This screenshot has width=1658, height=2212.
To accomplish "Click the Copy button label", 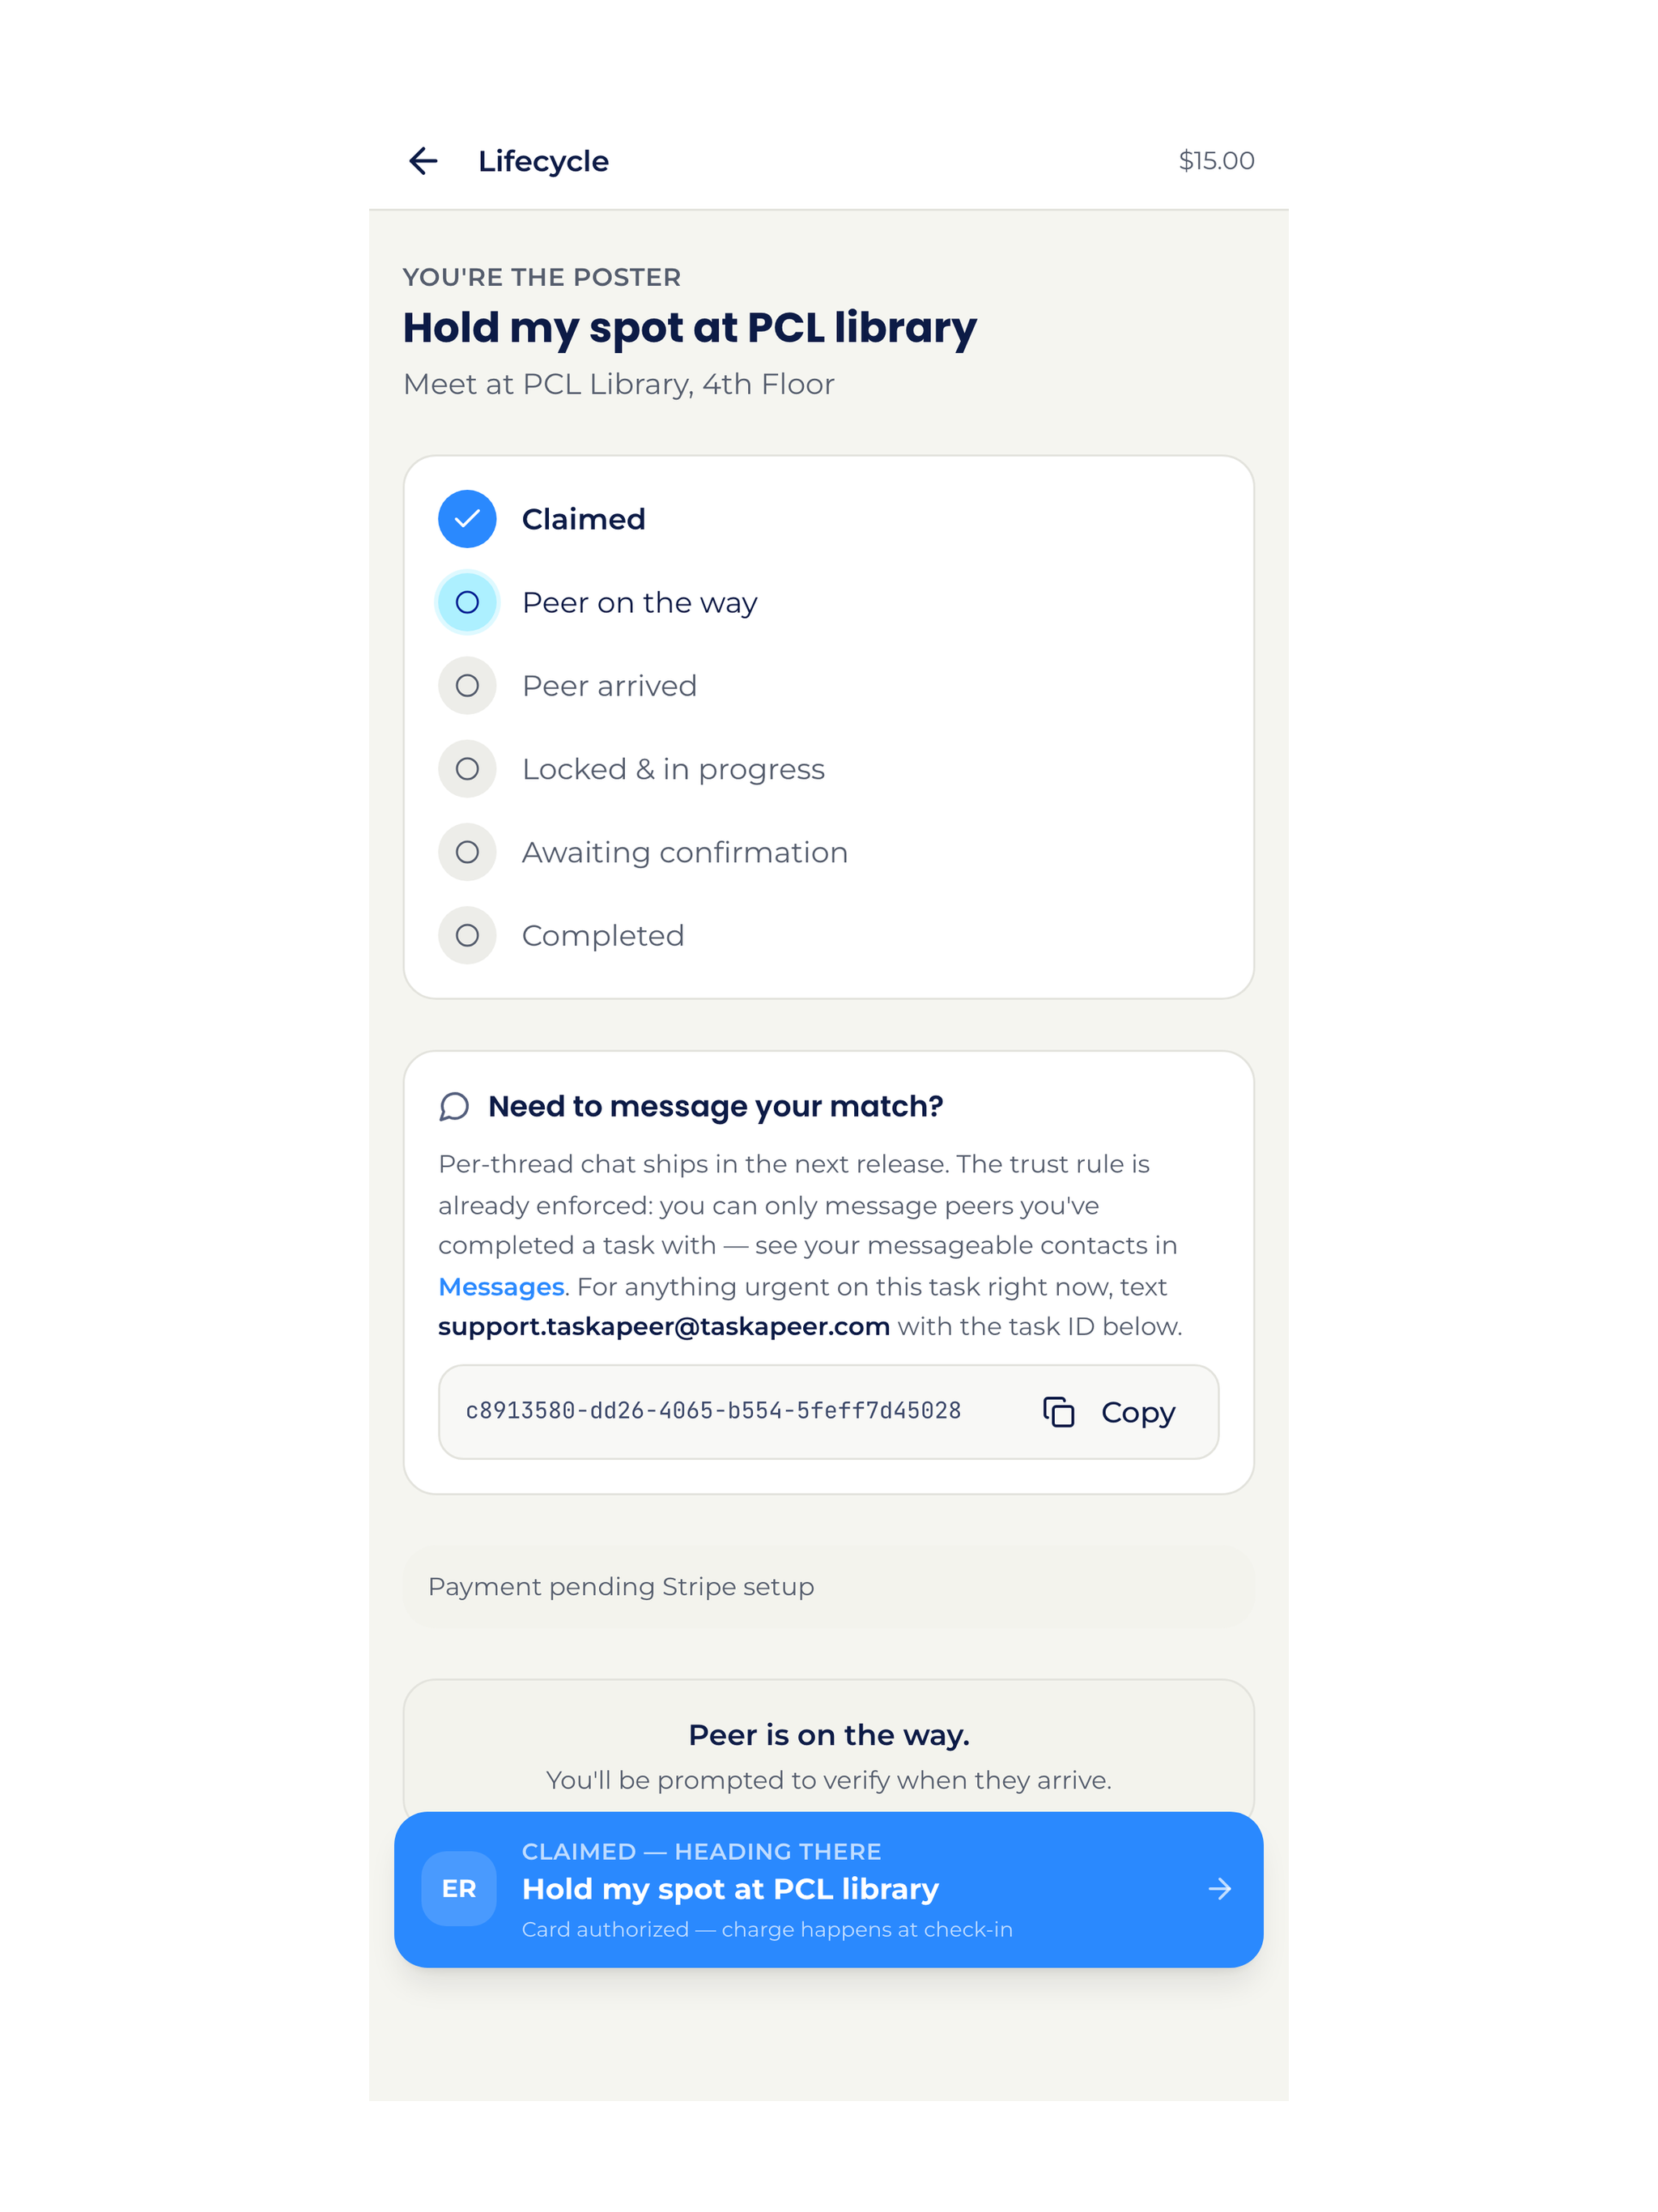I will (1138, 1412).
